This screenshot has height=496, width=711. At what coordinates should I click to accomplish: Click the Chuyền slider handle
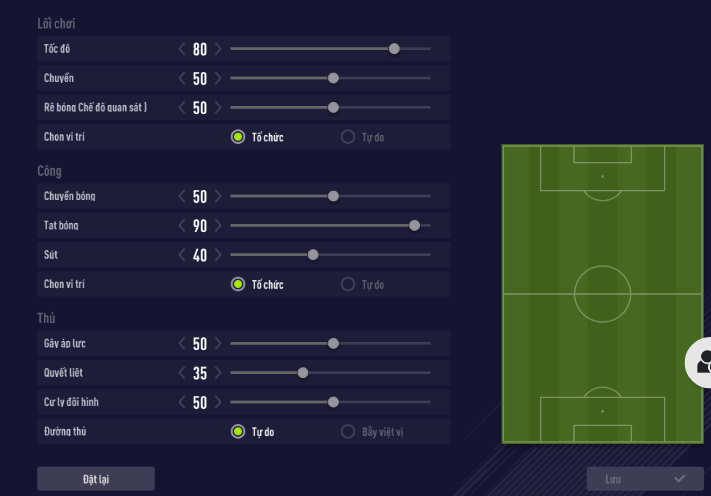click(x=334, y=78)
